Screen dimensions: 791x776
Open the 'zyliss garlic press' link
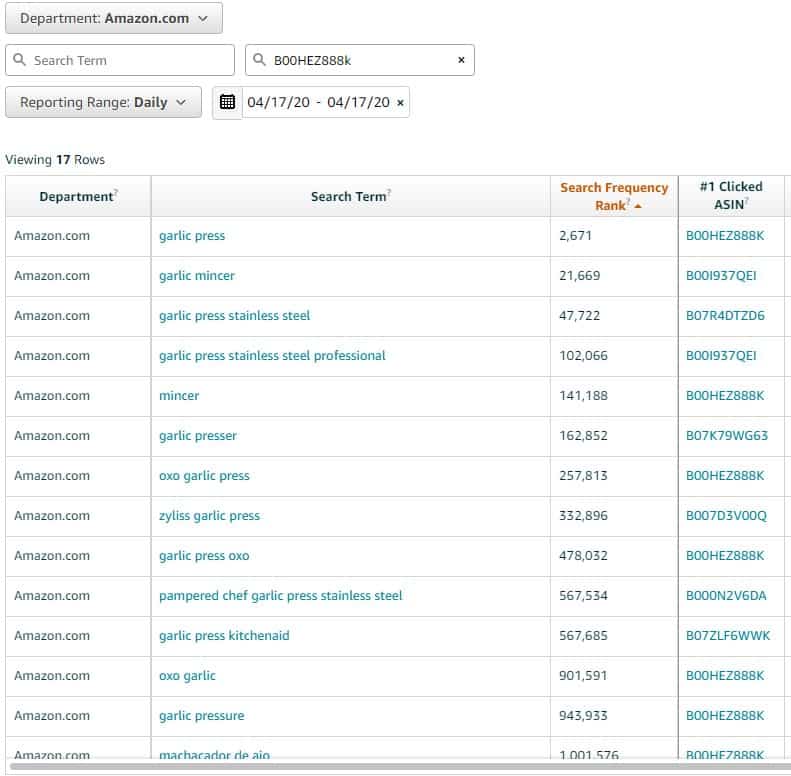(x=209, y=516)
